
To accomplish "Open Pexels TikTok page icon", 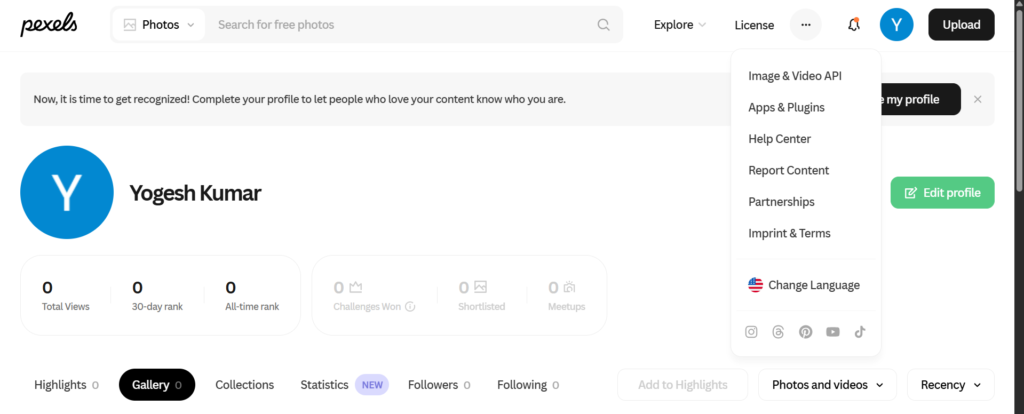I will point(859,332).
